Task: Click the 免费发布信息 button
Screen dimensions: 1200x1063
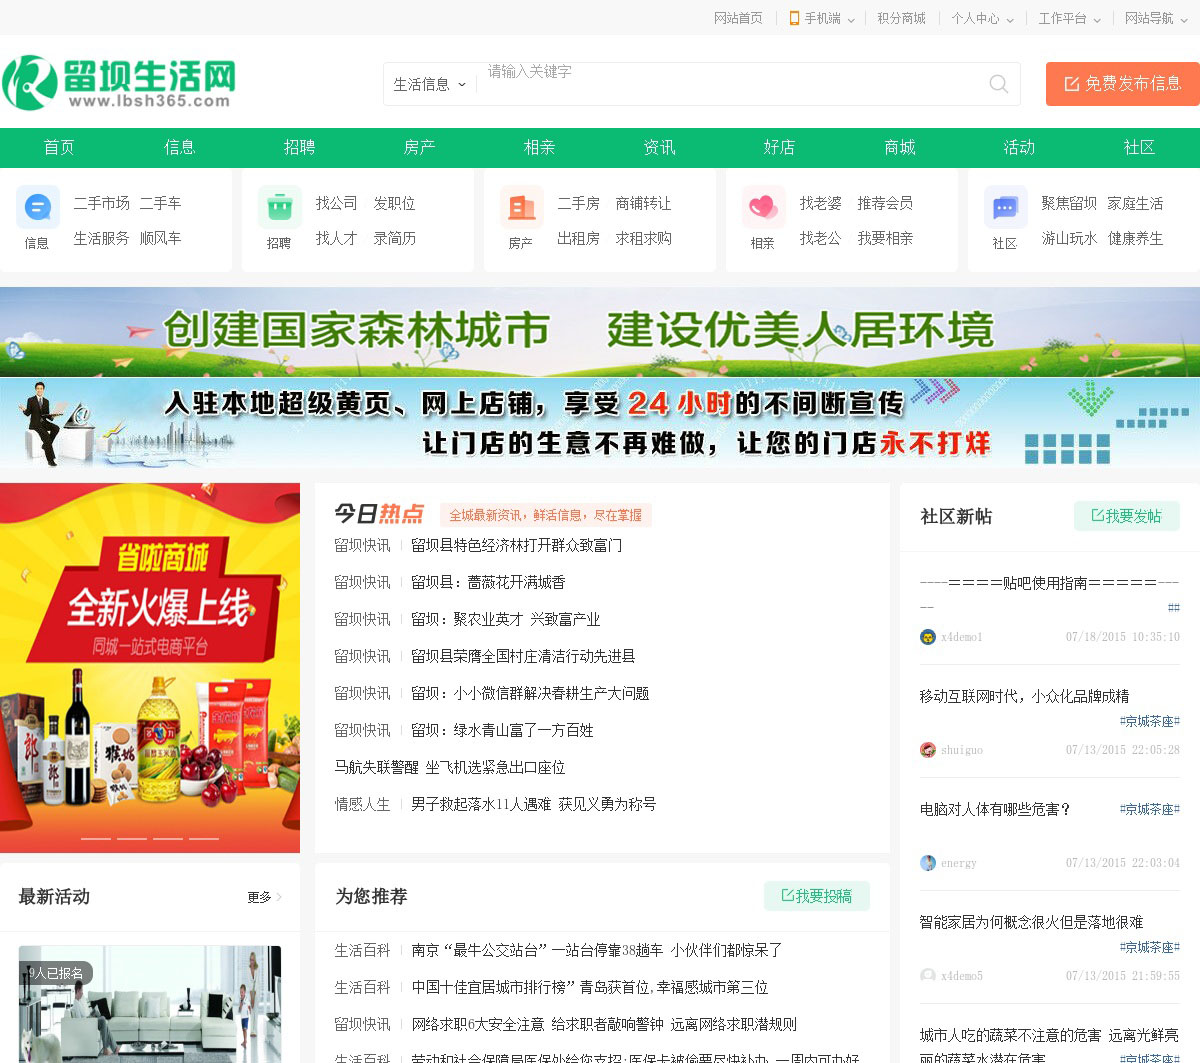Action: [x=1123, y=84]
